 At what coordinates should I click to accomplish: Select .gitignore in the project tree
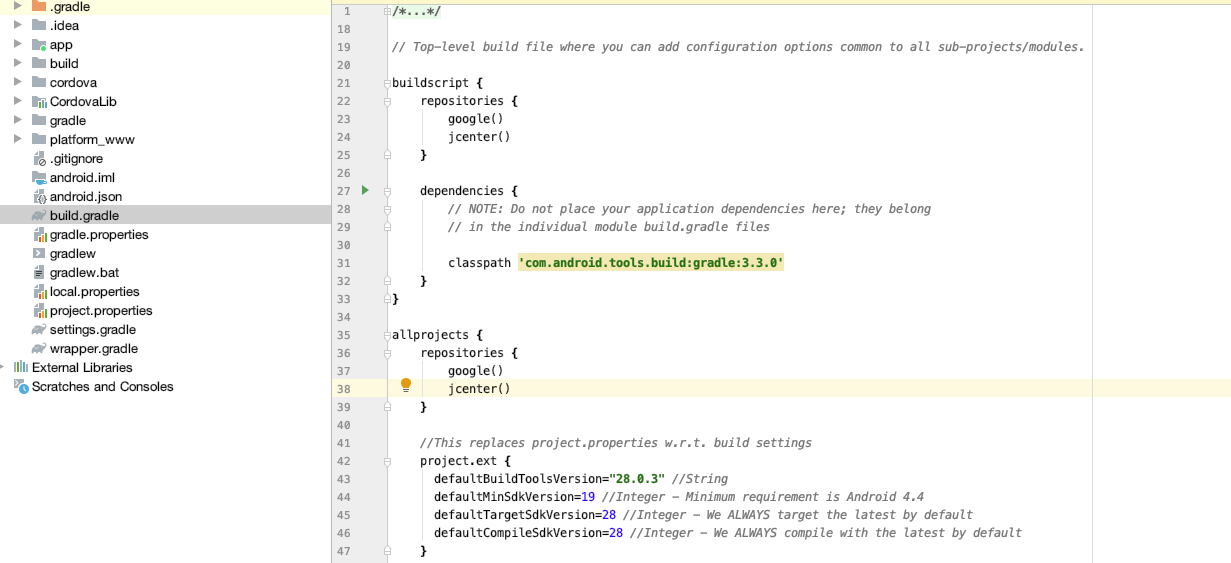click(76, 158)
